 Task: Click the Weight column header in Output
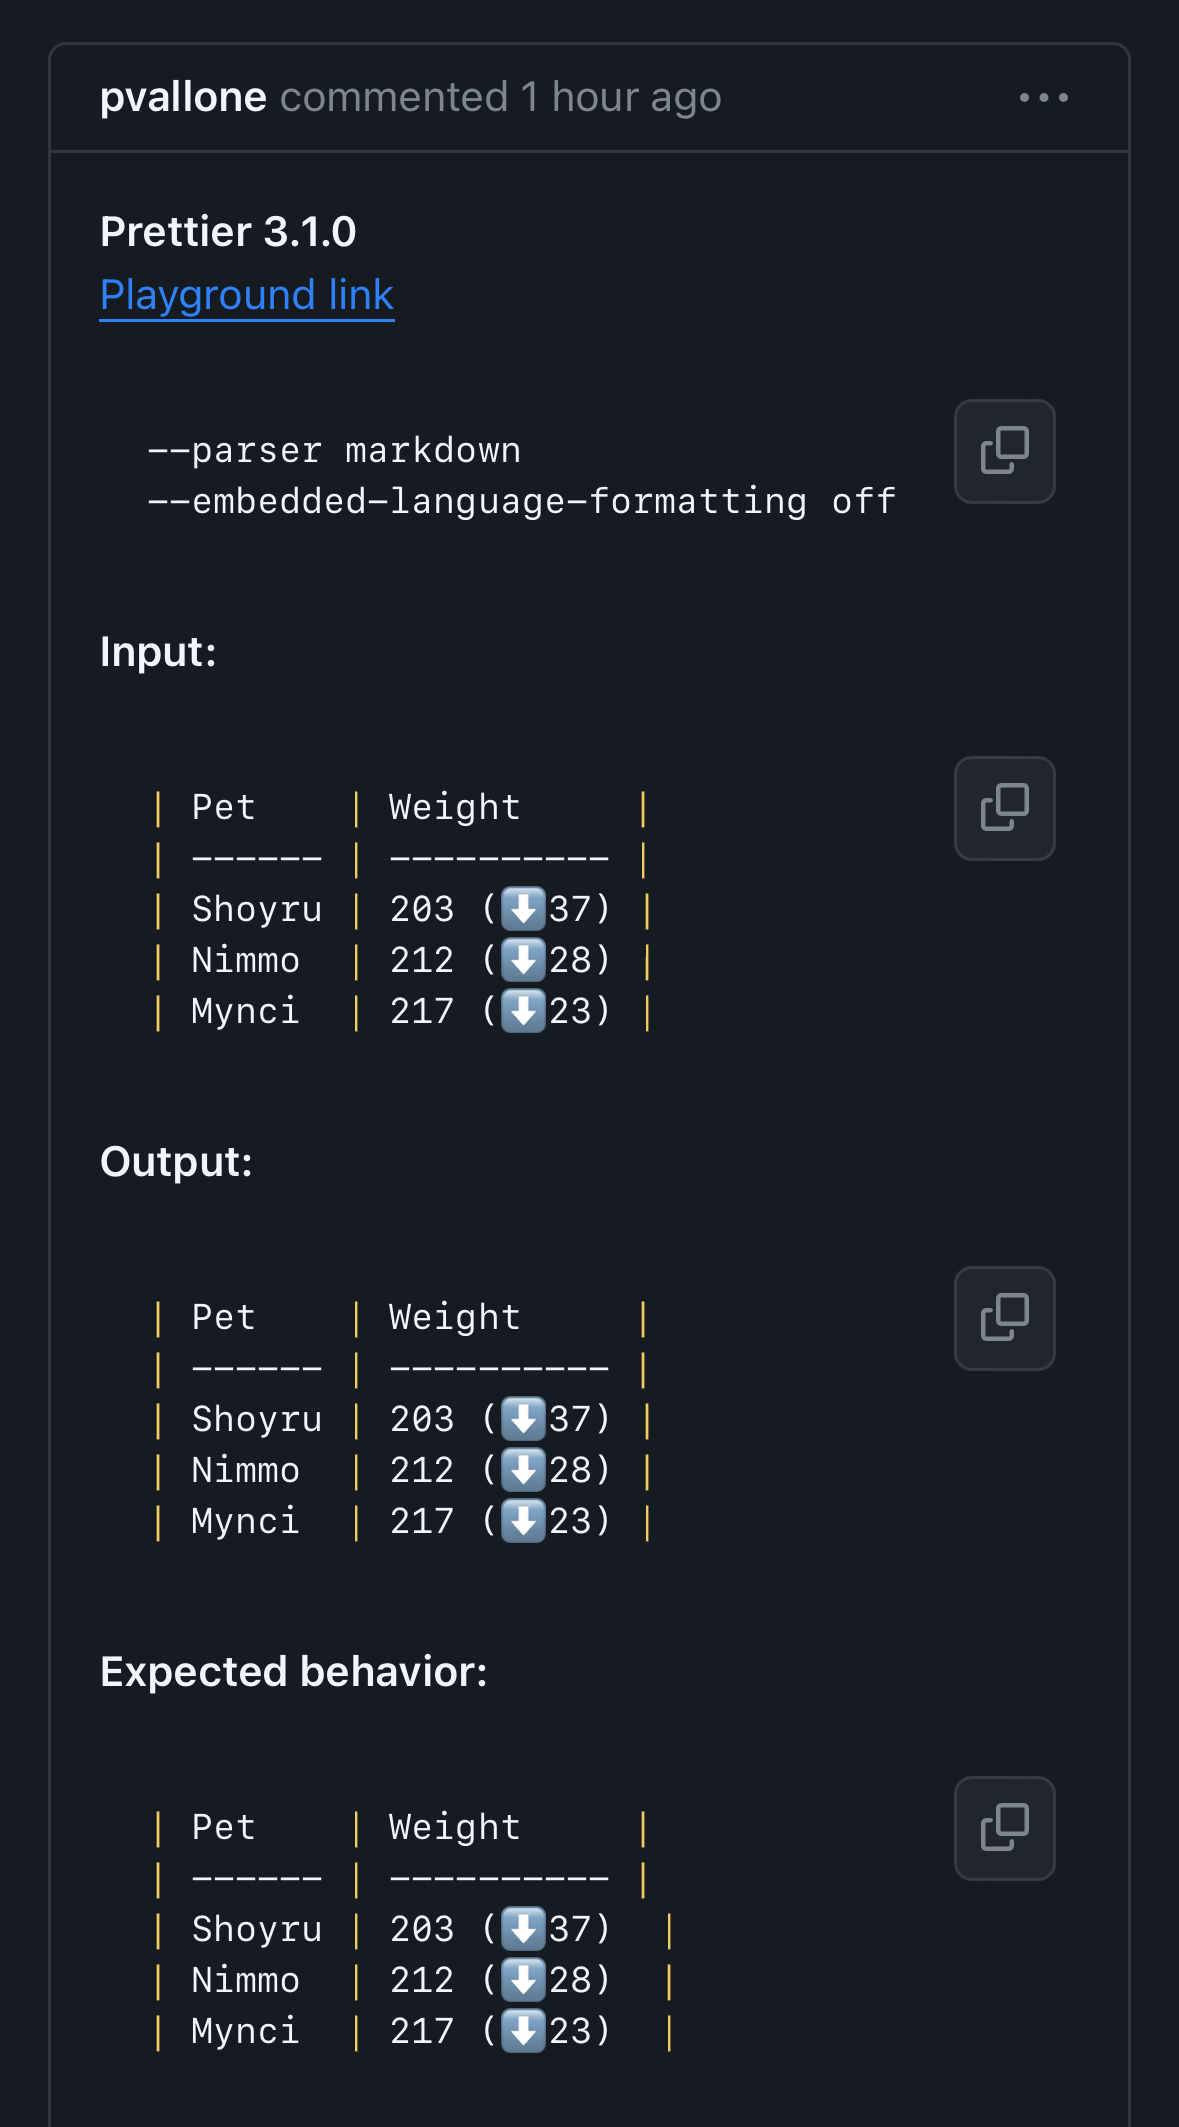[454, 1317]
